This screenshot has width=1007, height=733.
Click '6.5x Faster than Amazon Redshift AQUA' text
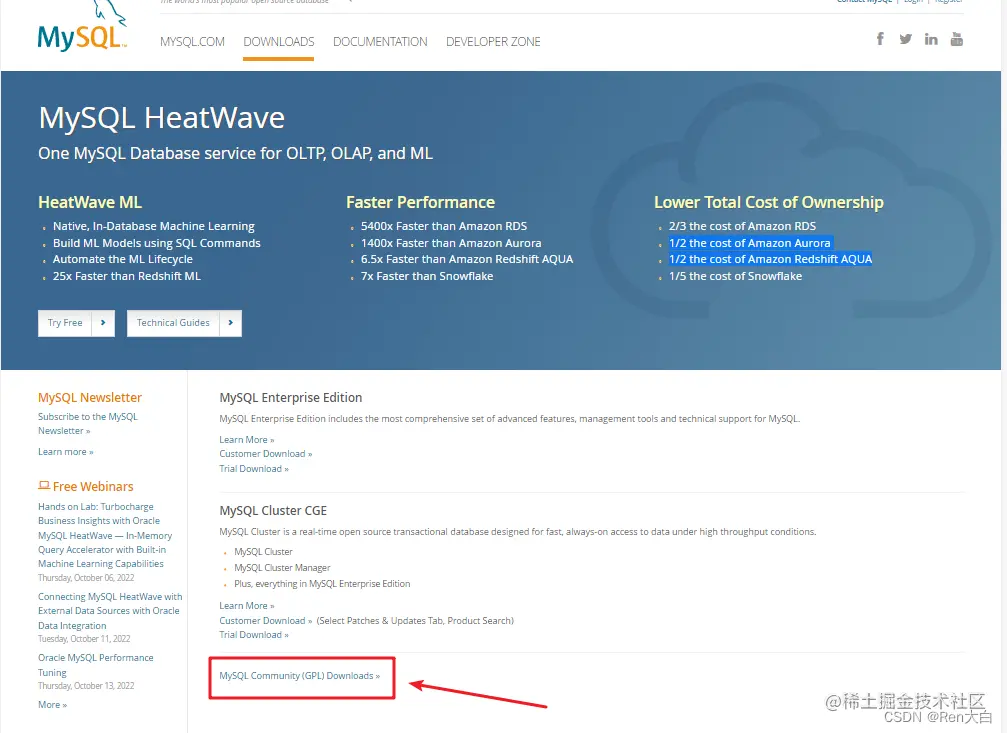tap(467, 259)
